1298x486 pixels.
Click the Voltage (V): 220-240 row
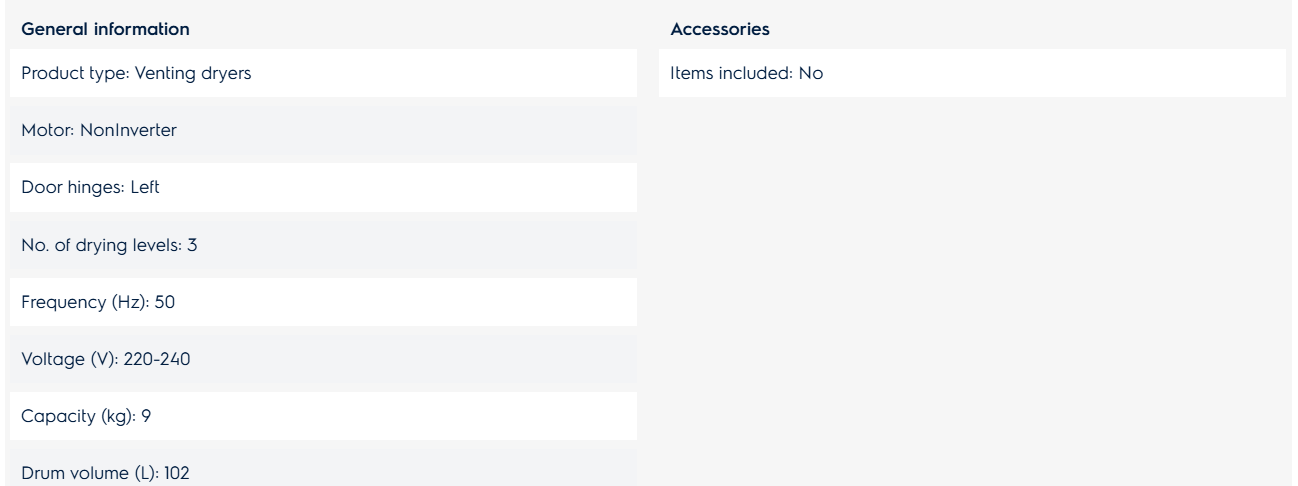[323, 359]
